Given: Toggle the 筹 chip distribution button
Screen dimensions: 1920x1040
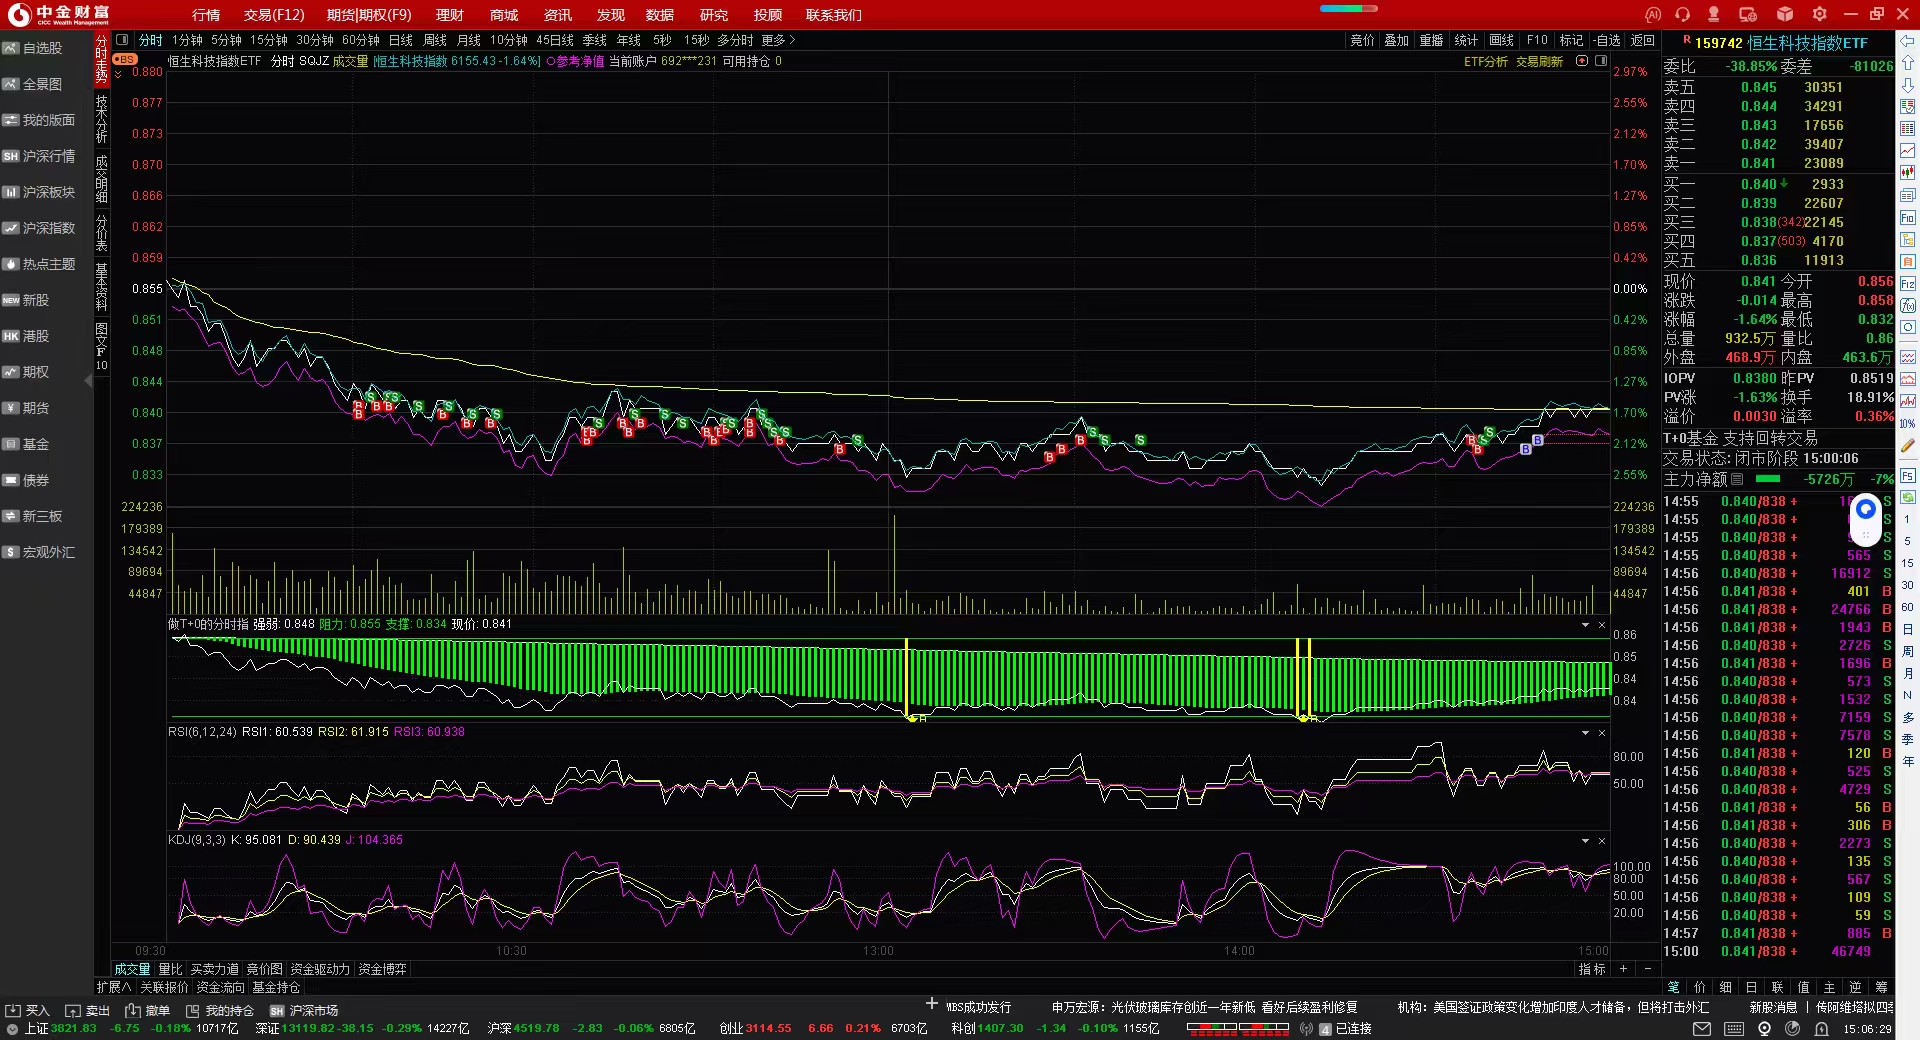Looking at the screenshot, I should pos(1882,987).
